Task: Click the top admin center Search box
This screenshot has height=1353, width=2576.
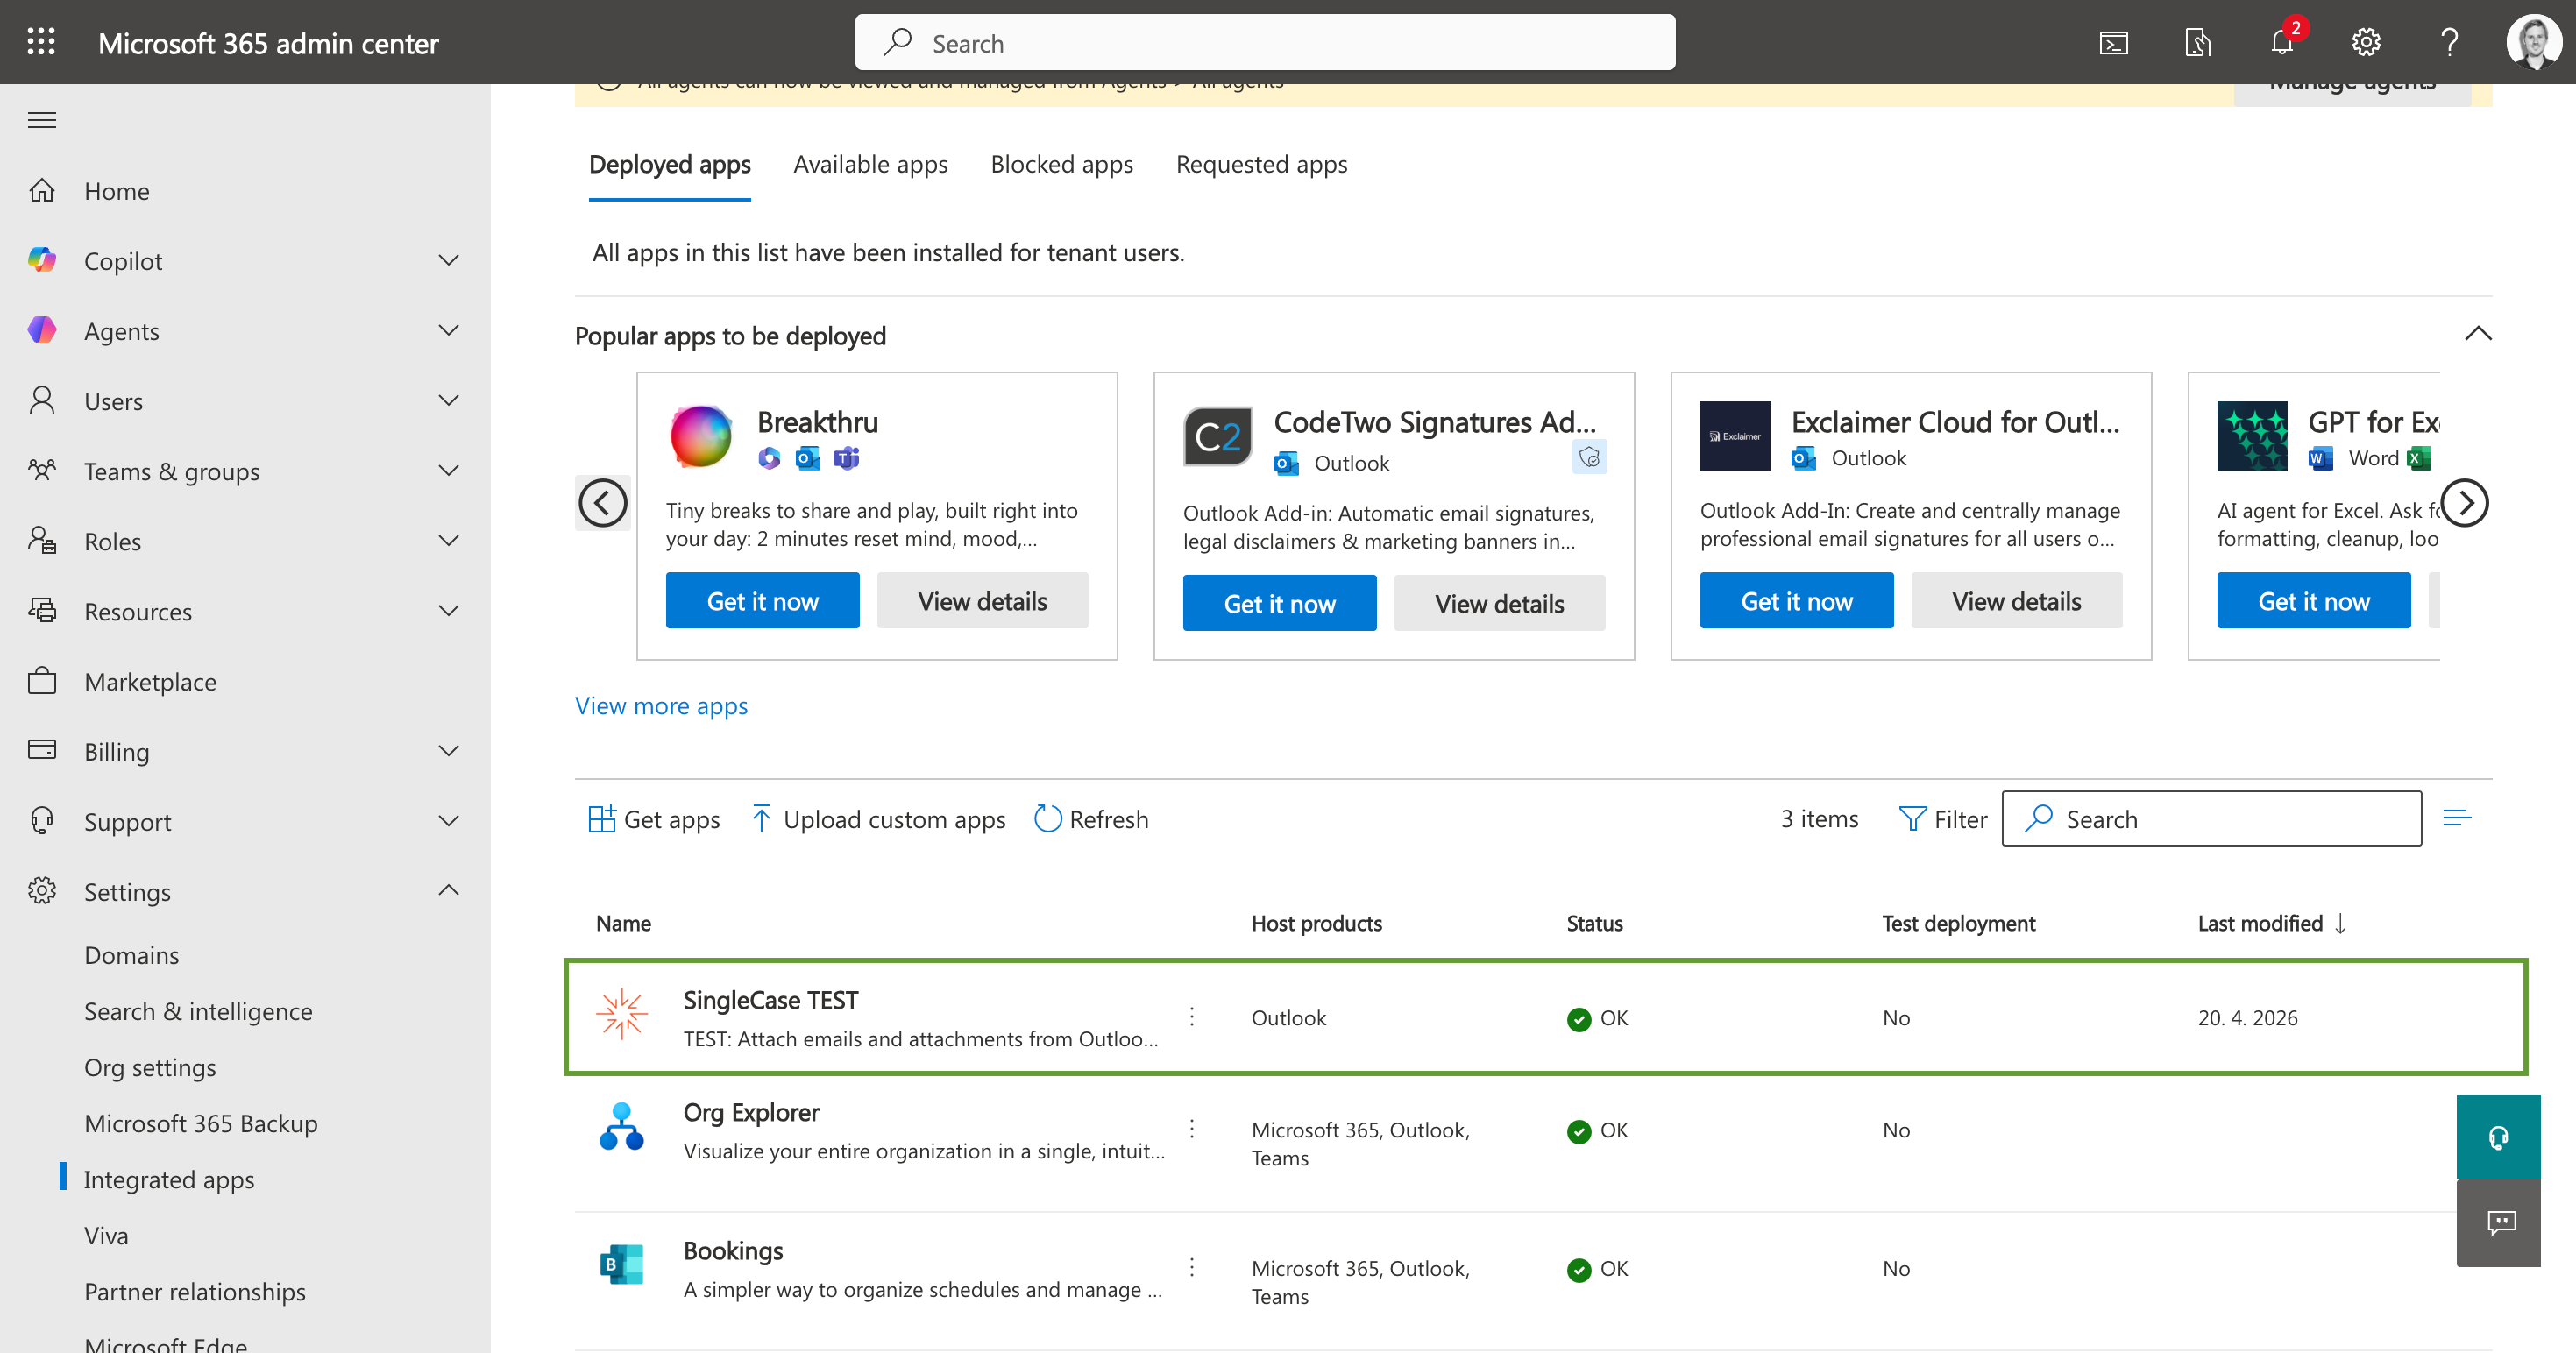Action: click(1265, 42)
